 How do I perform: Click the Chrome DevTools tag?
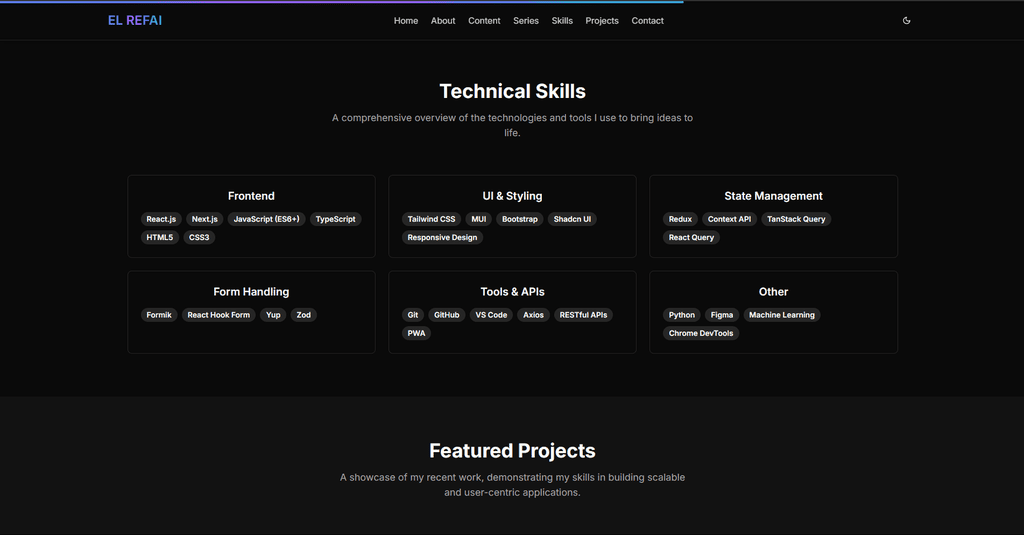click(701, 333)
